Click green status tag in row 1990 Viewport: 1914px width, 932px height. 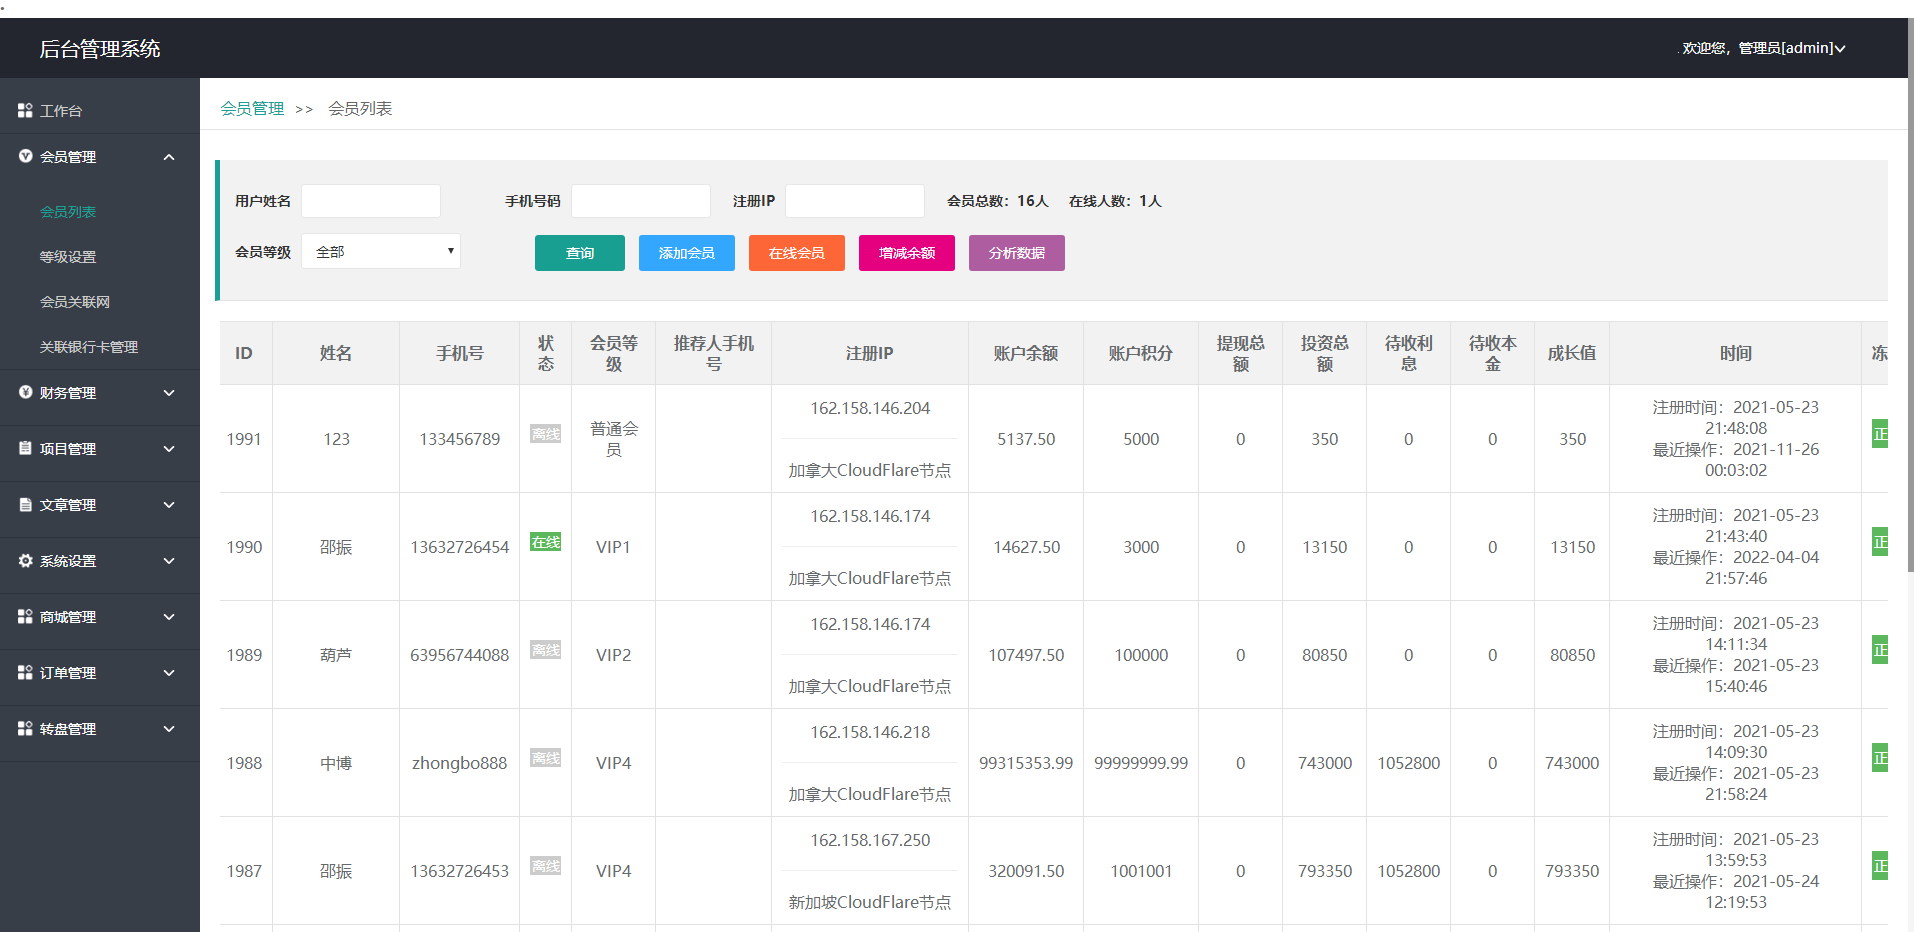point(1880,542)
